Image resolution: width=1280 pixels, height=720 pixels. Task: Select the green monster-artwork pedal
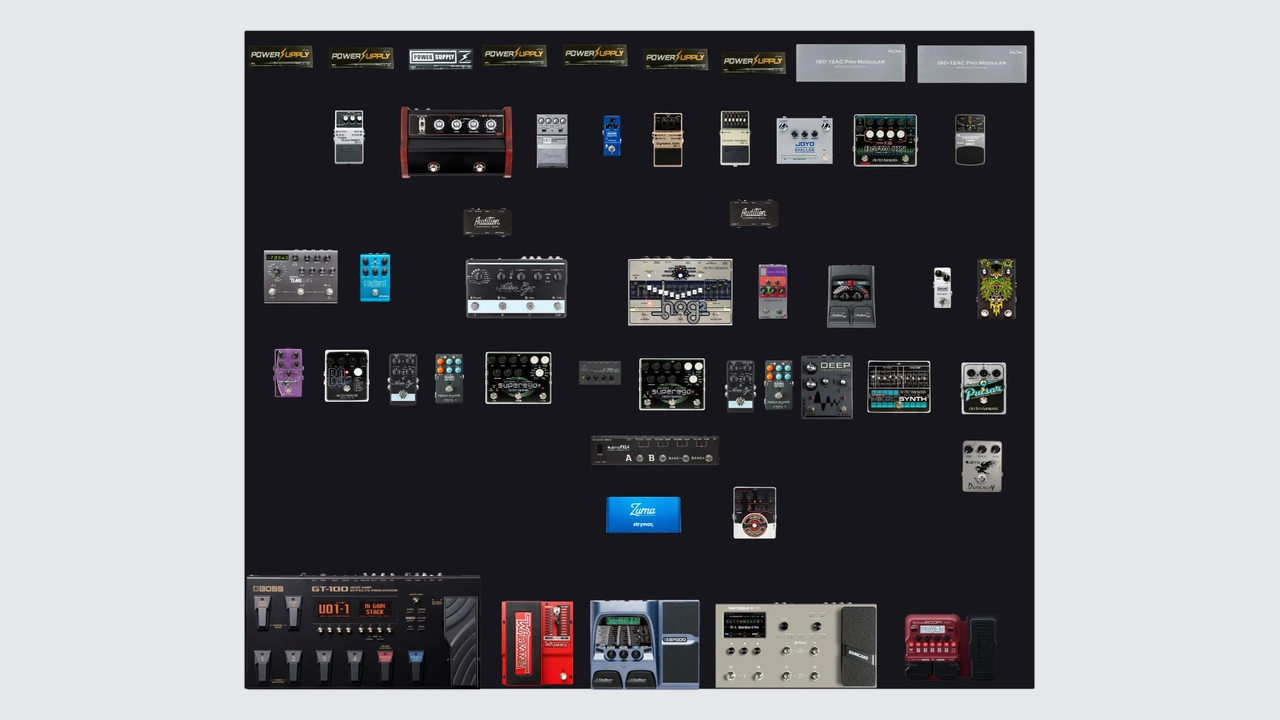(996, 288)
